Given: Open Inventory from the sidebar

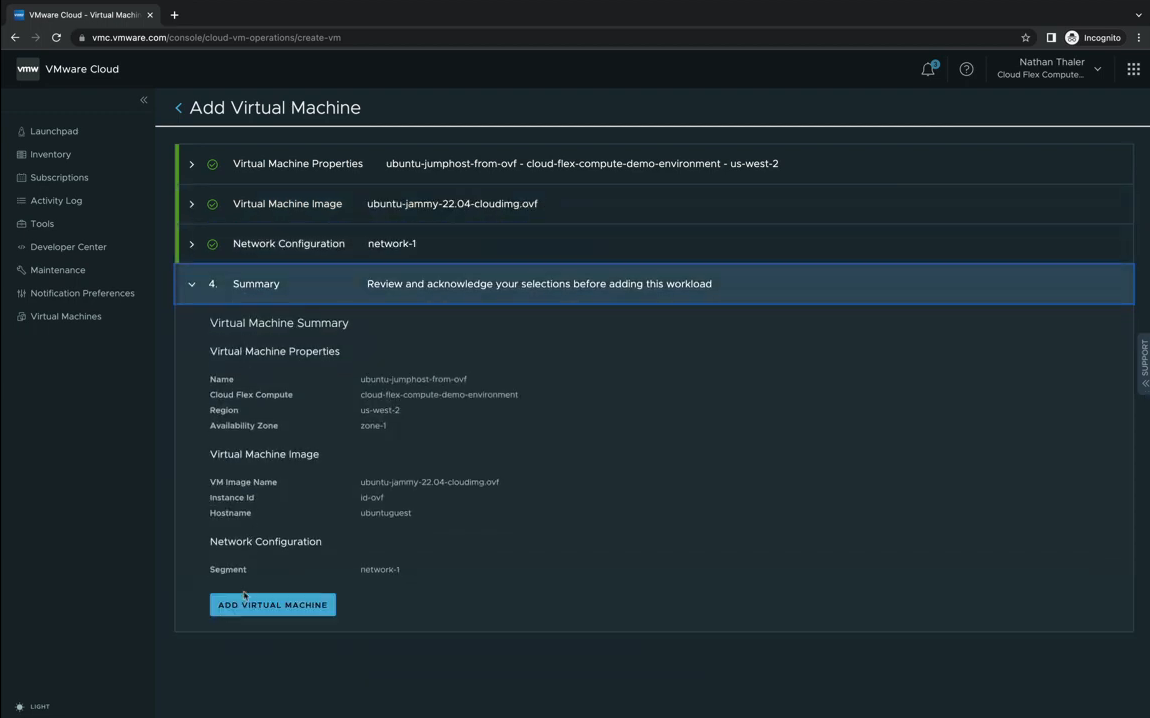Looking at the screenshot, I should pos(51,155).
